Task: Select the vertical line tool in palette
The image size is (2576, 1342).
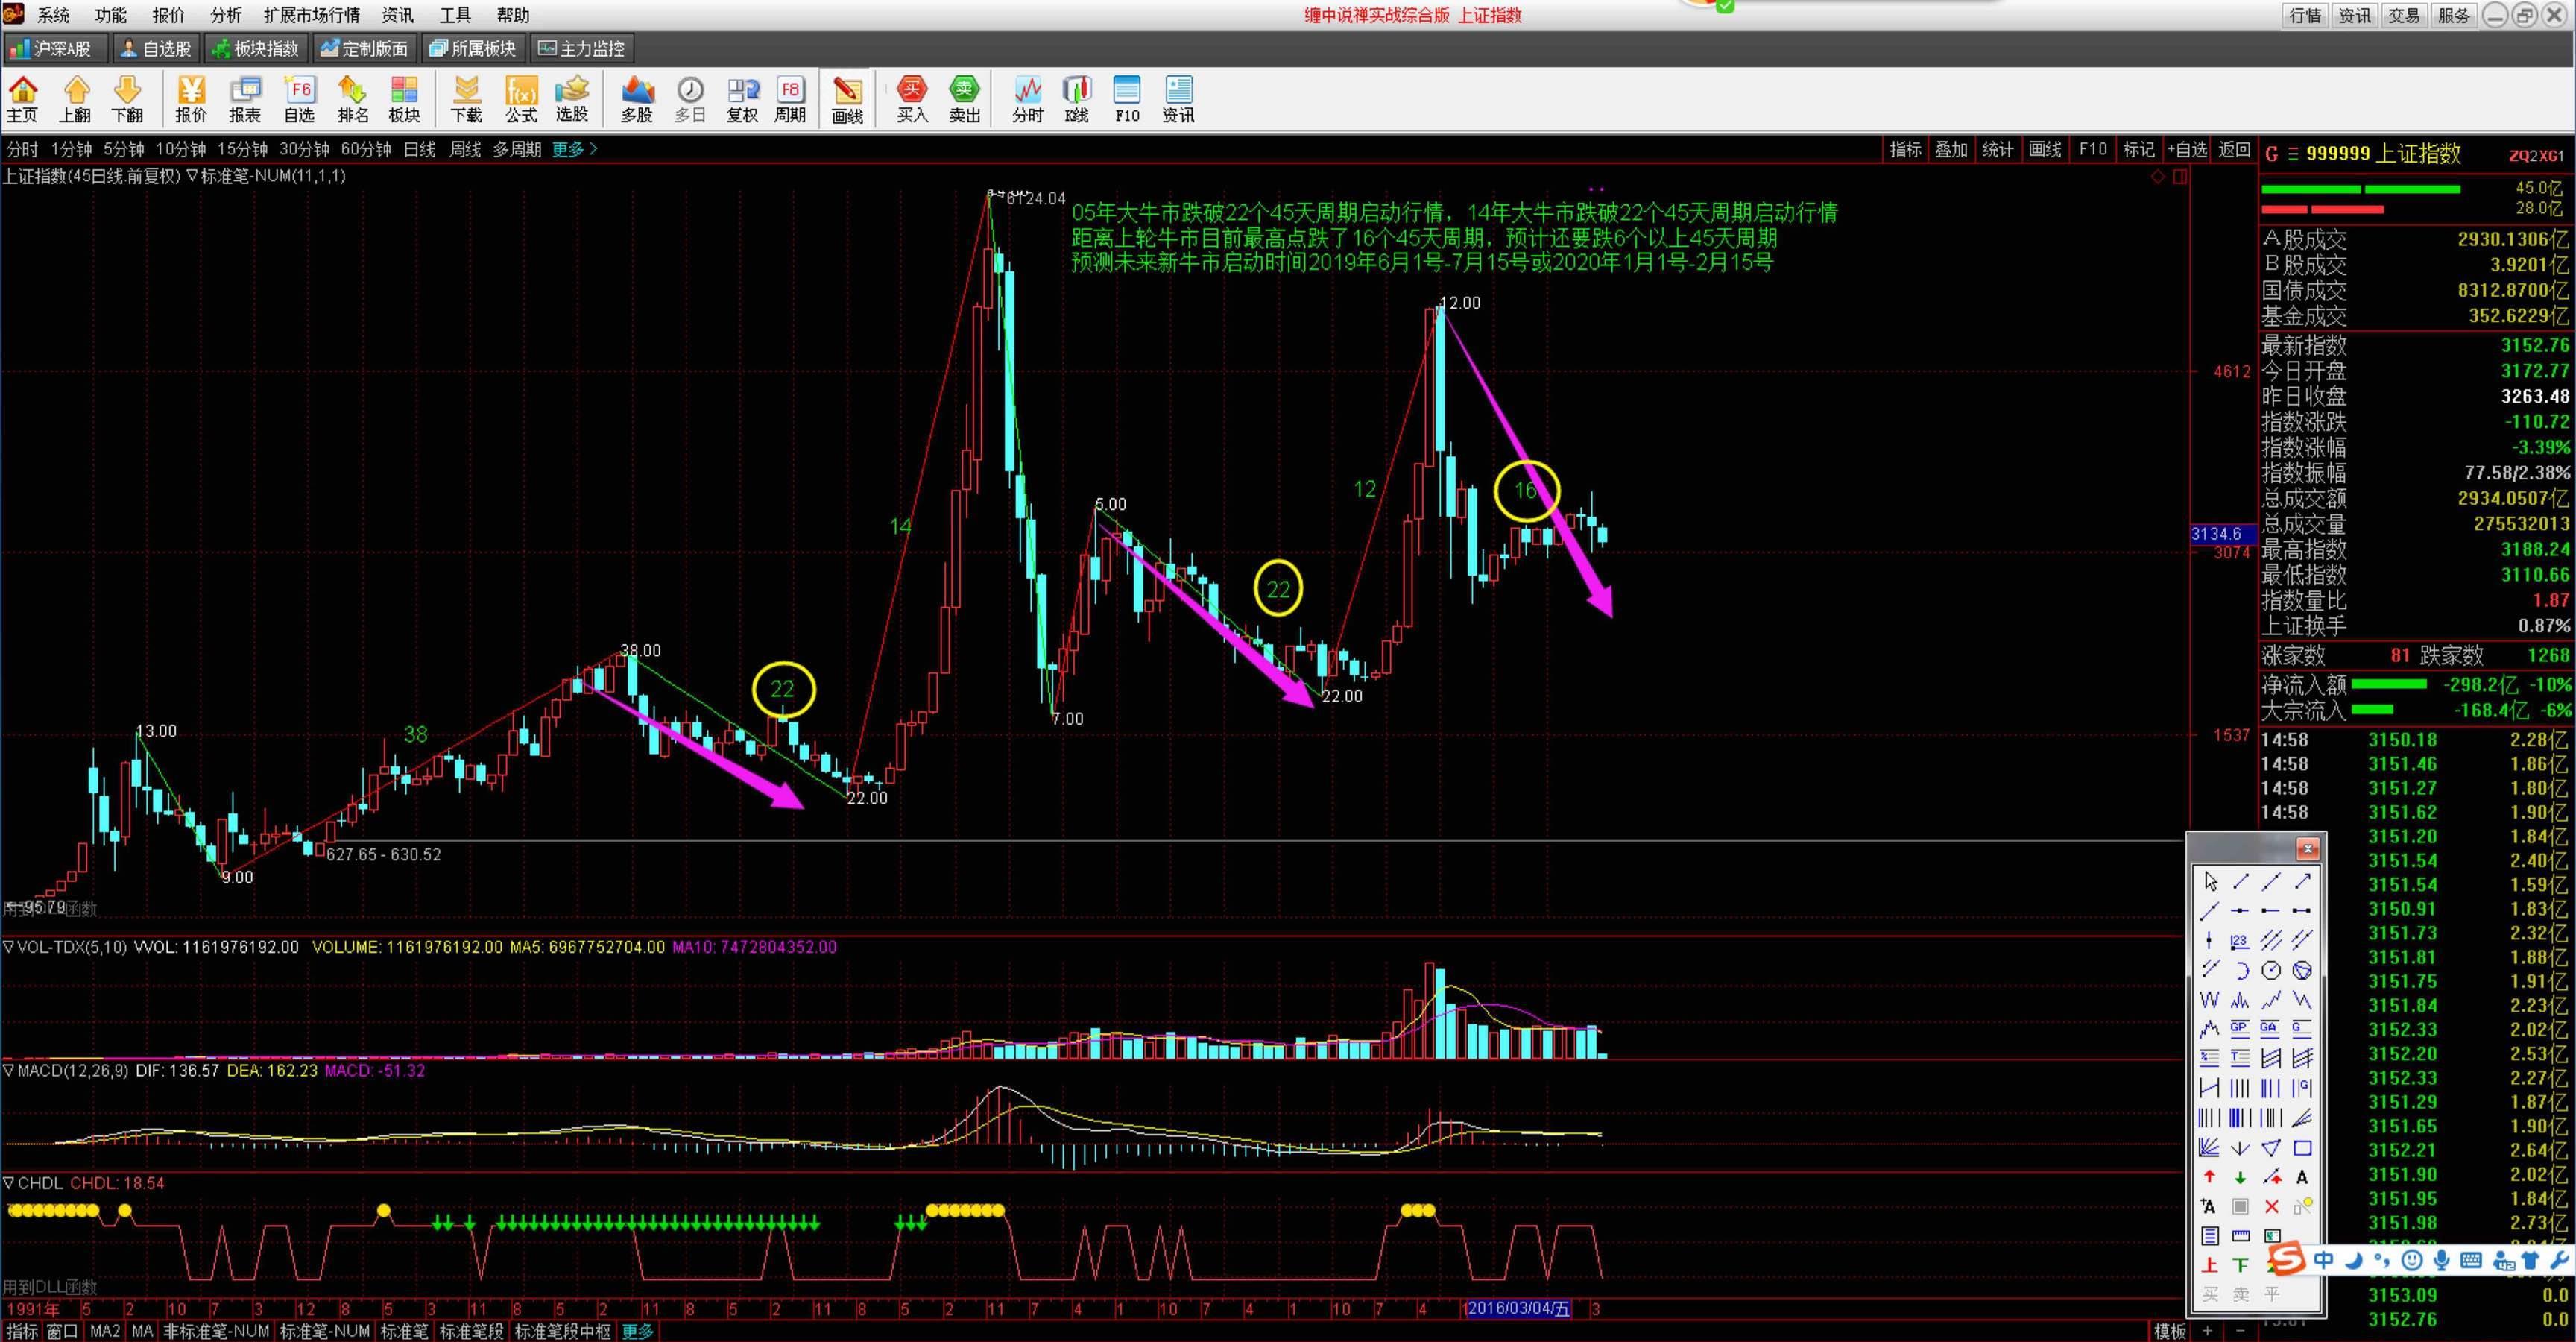Action: 2210,940
